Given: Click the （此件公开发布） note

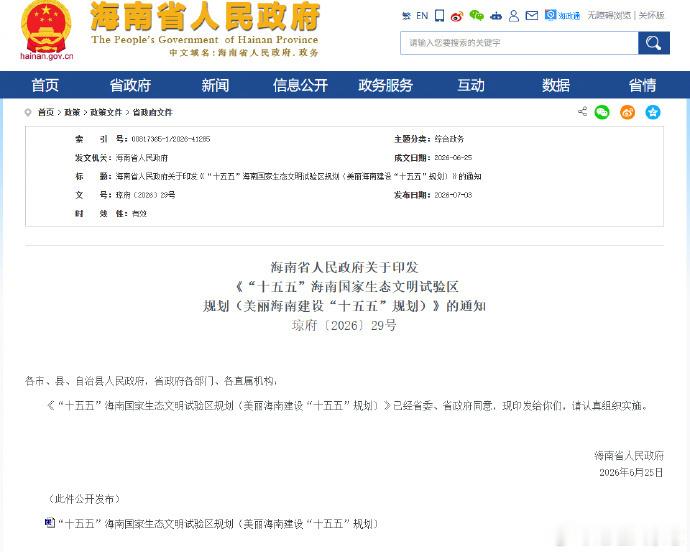Looking at the screenshot, I should coord(84,499).
